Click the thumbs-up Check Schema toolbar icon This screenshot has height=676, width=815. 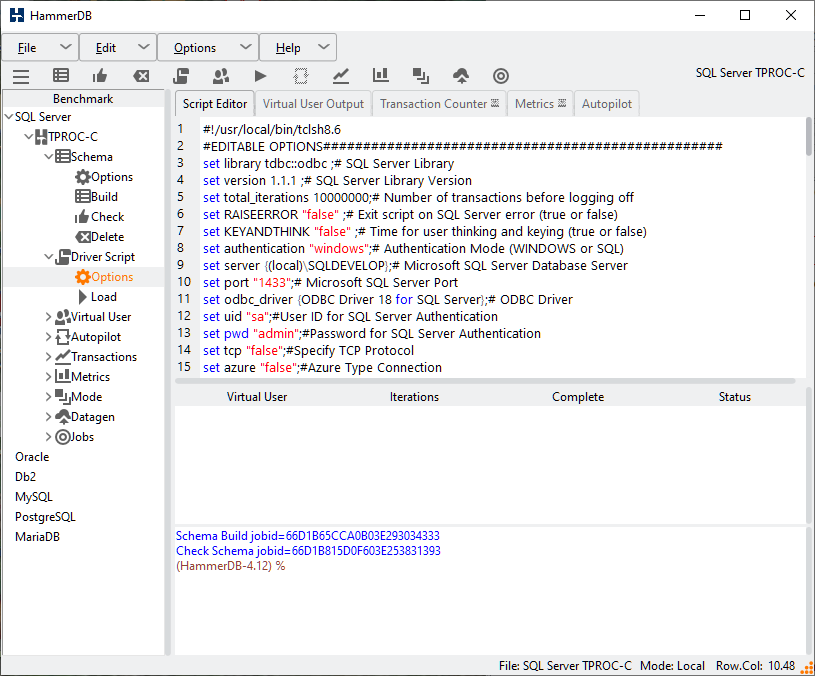[x=100, y=76]
